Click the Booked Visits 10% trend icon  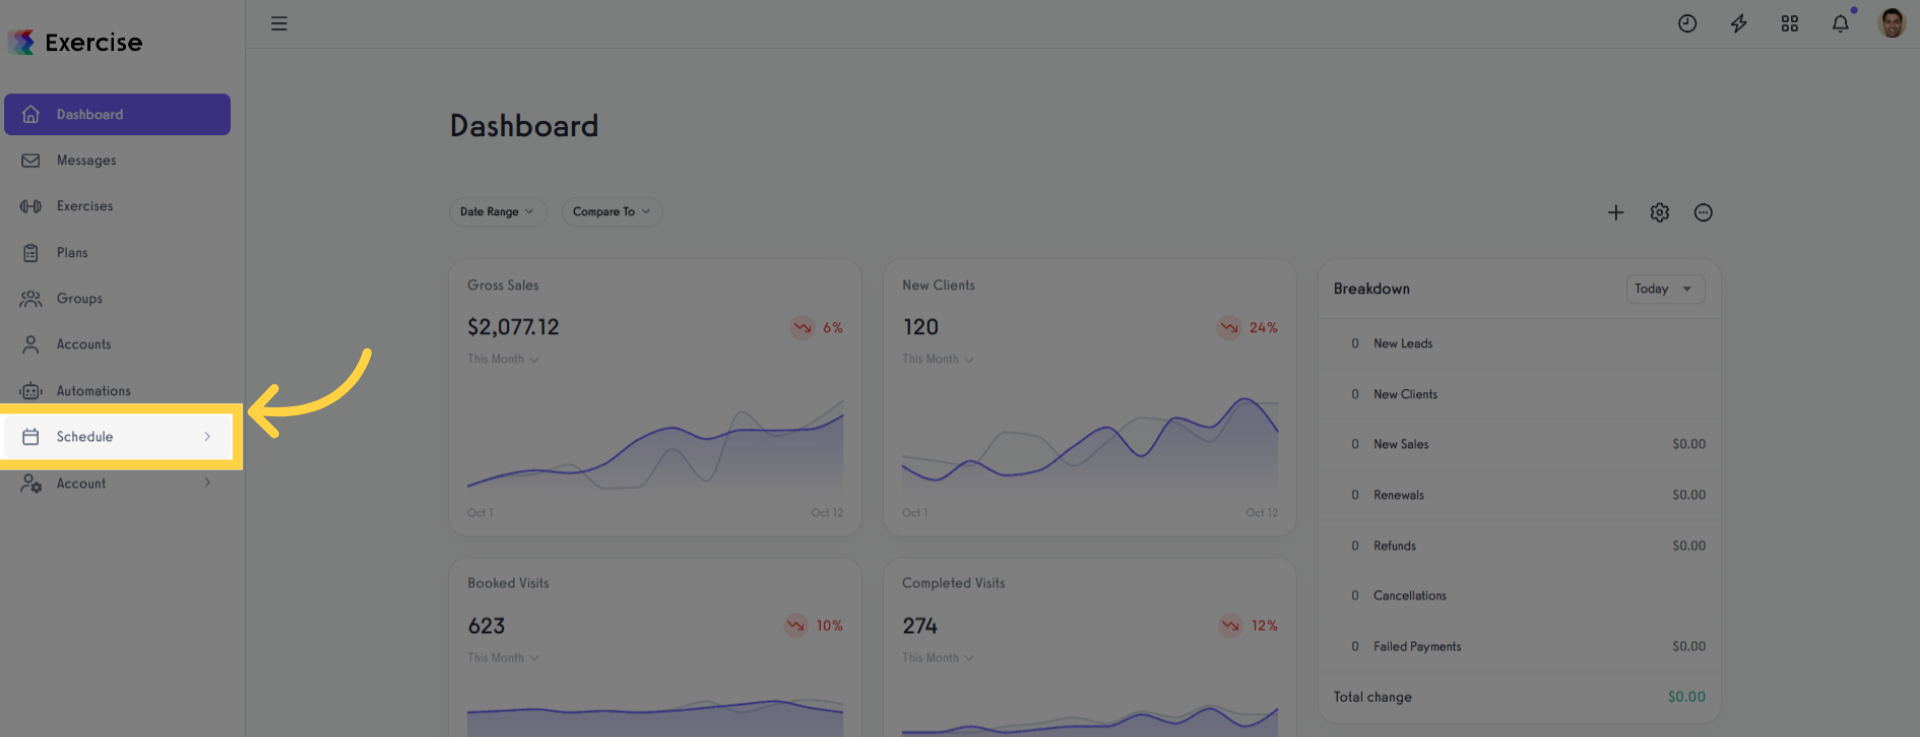point(795,626)
